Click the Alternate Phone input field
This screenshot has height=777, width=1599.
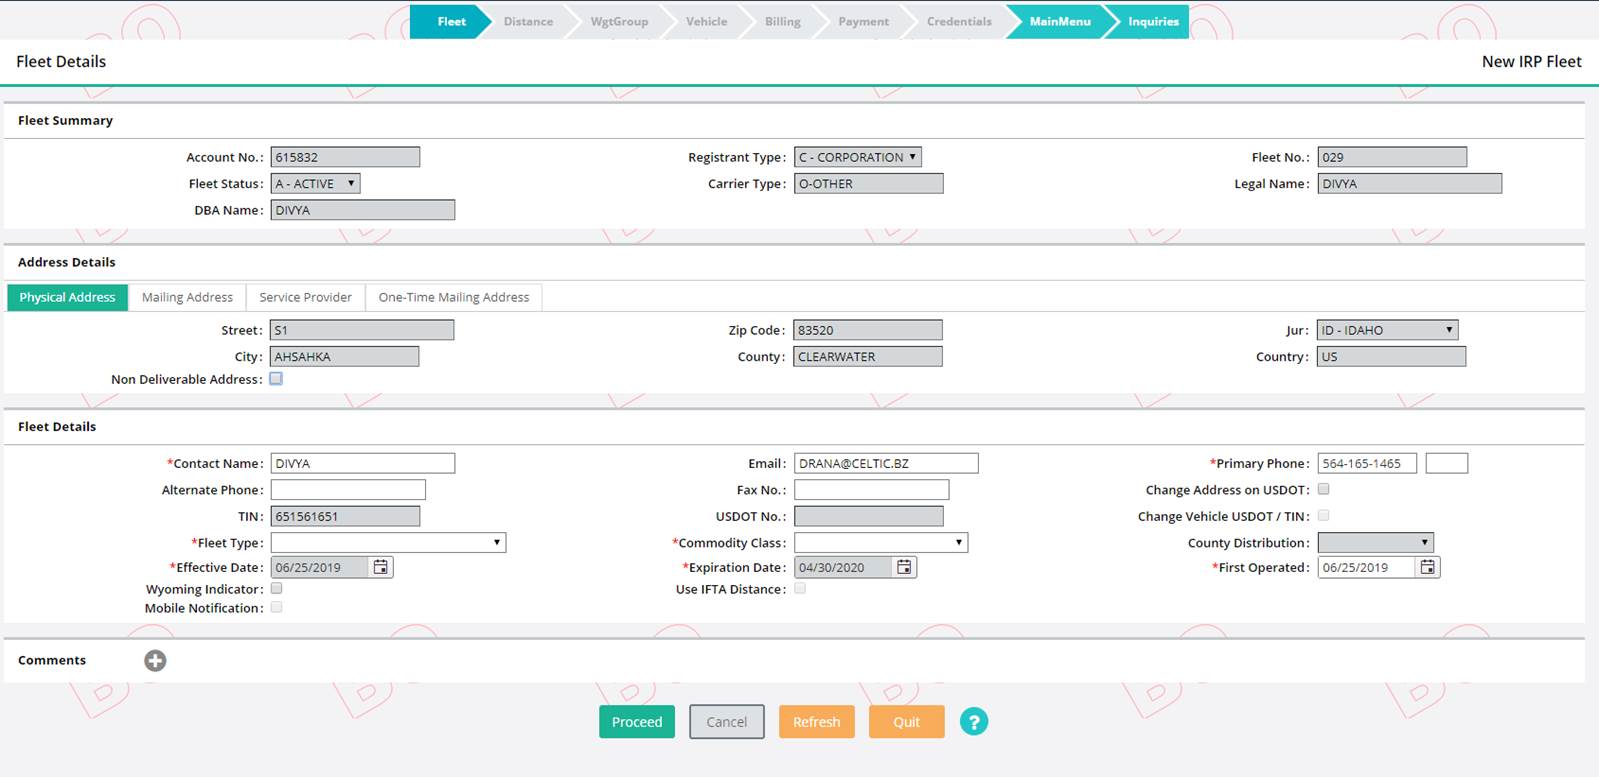coord(348,490)
